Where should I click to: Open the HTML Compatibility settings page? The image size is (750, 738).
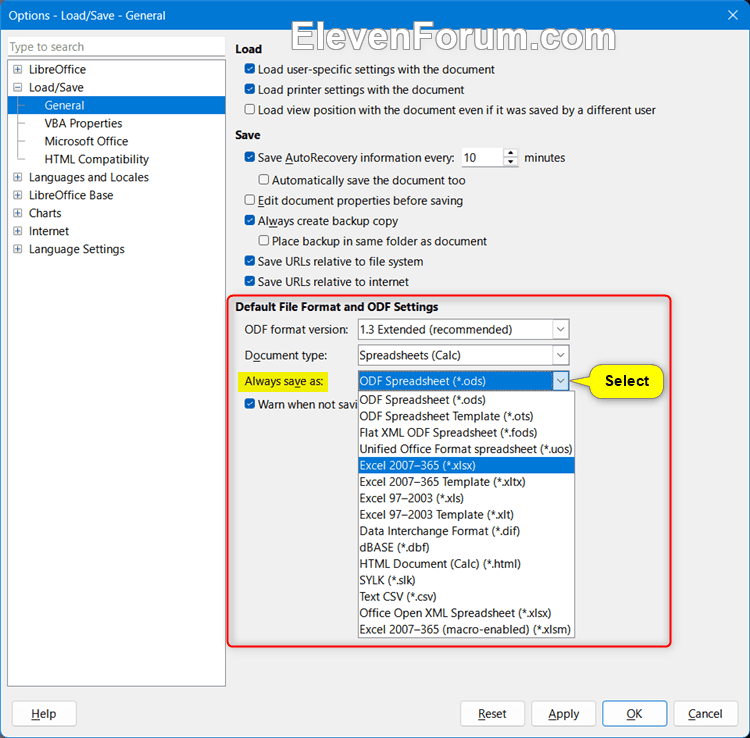(97, 159)
